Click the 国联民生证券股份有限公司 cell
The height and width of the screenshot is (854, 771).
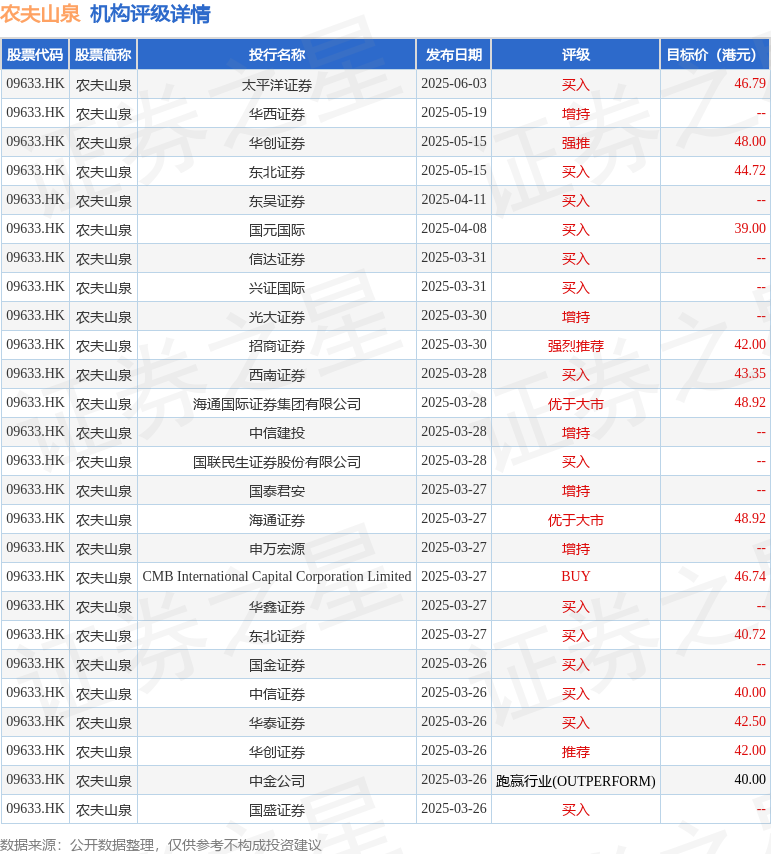click(277, 462)
